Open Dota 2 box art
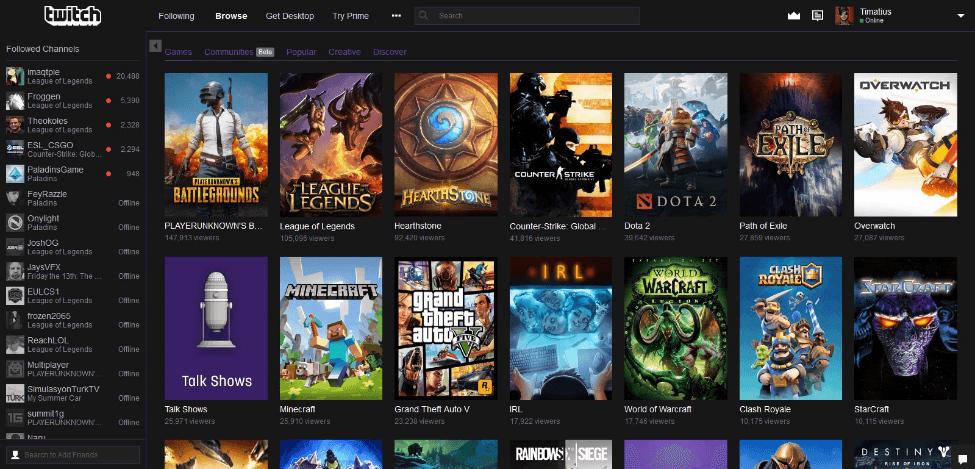This screenshot has height=469, width=975. click(x=676, y=145)
